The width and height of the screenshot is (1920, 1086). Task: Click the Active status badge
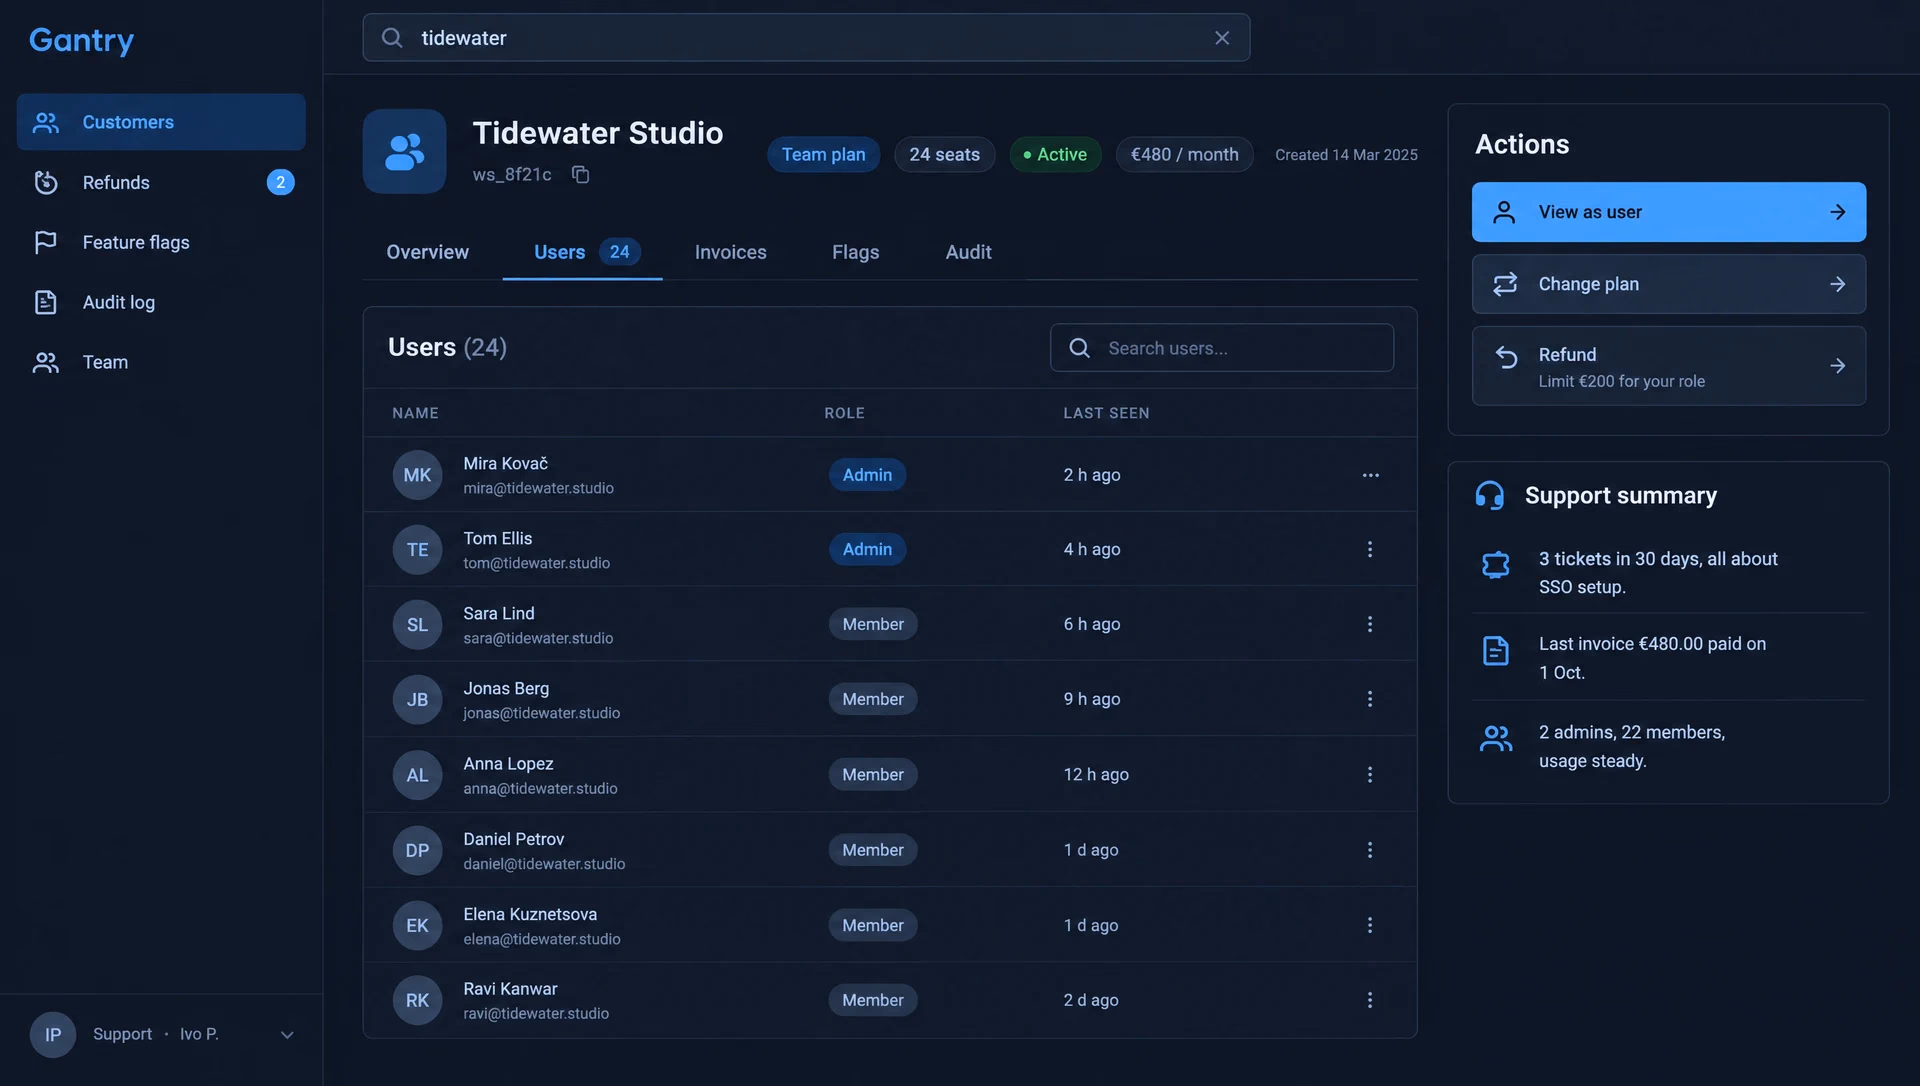coord(1055,155)
